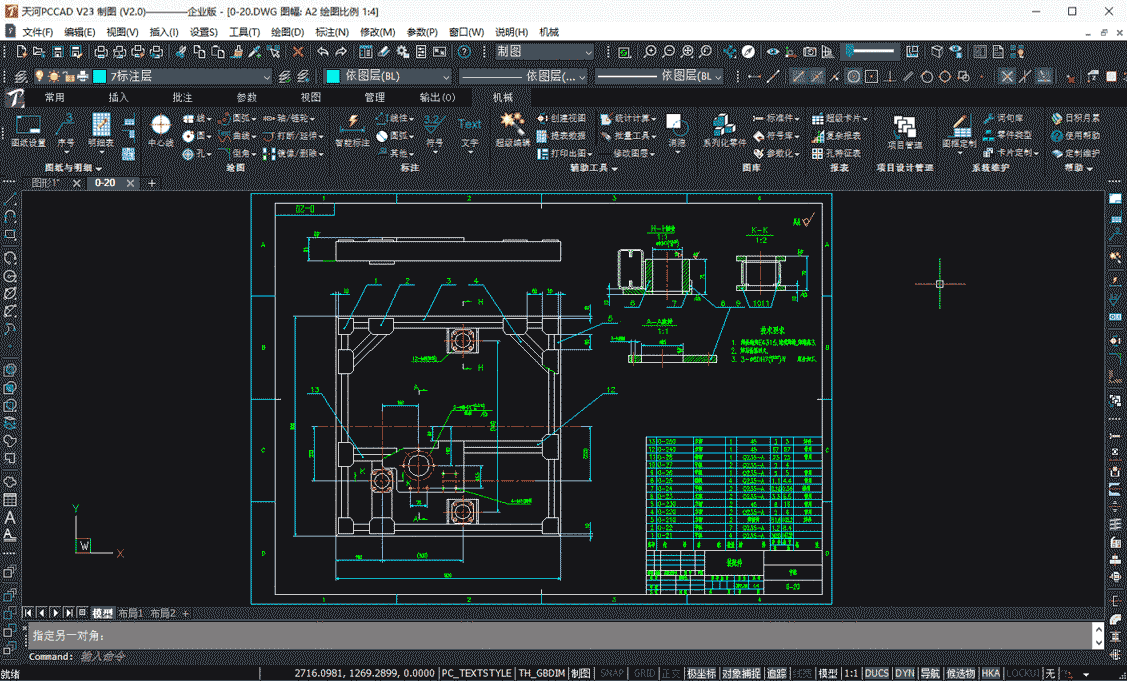Image resolution: width=1127 pixels, height=681 pixels.
Task: Open 图纸设置 drawing sheet setup
Action: [29, 131]
